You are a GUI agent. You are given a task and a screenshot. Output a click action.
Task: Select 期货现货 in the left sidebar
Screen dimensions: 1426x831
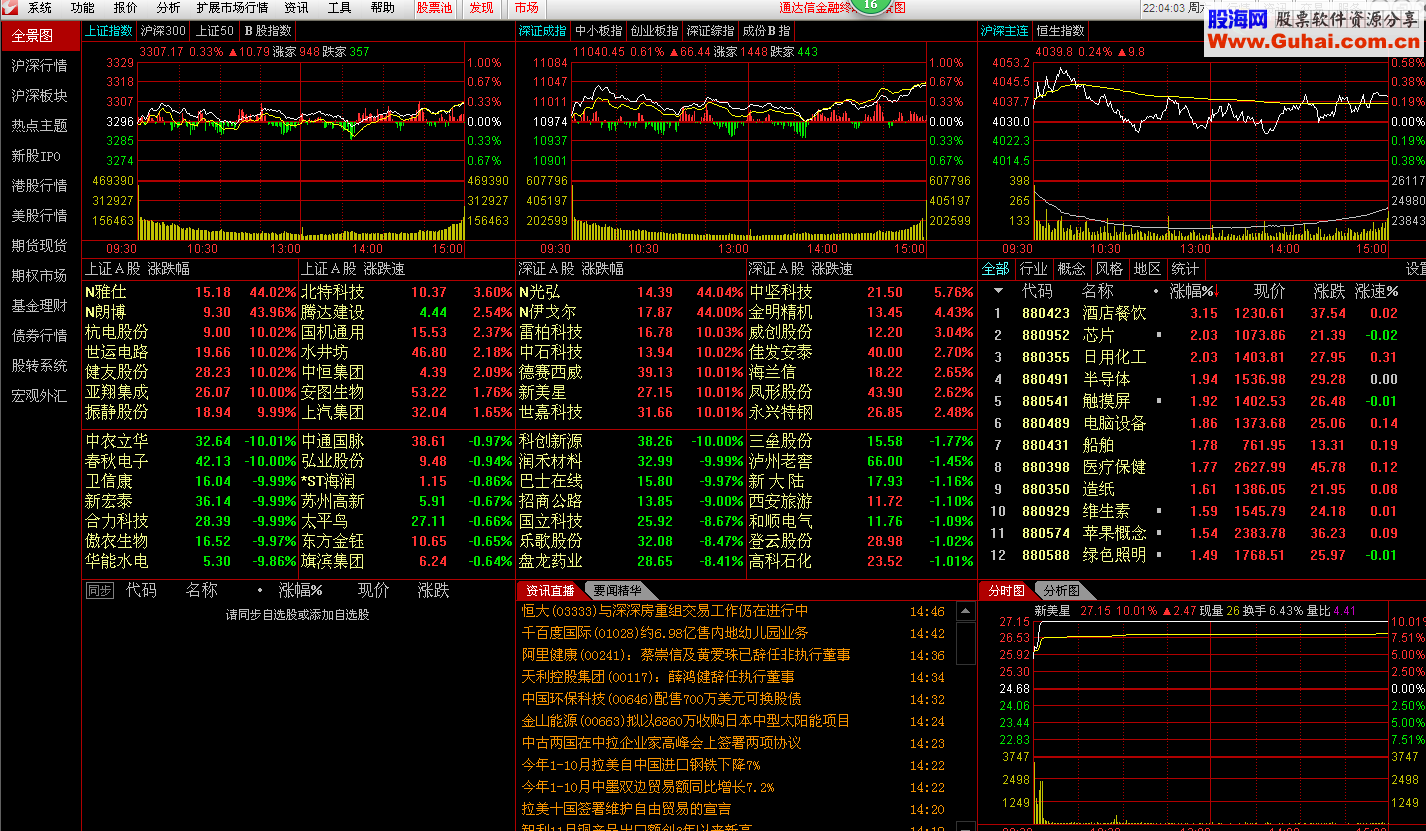click(x=40, y=246)
